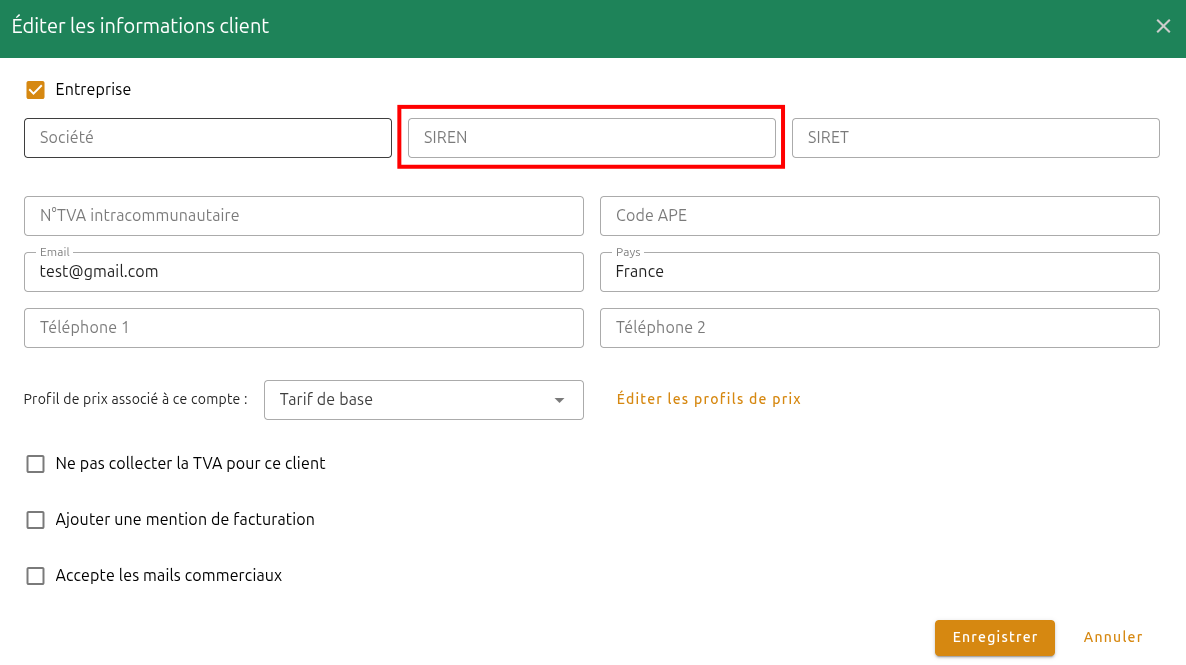
Task: Open the Éditer les profils de prix link
Action: 709,399
